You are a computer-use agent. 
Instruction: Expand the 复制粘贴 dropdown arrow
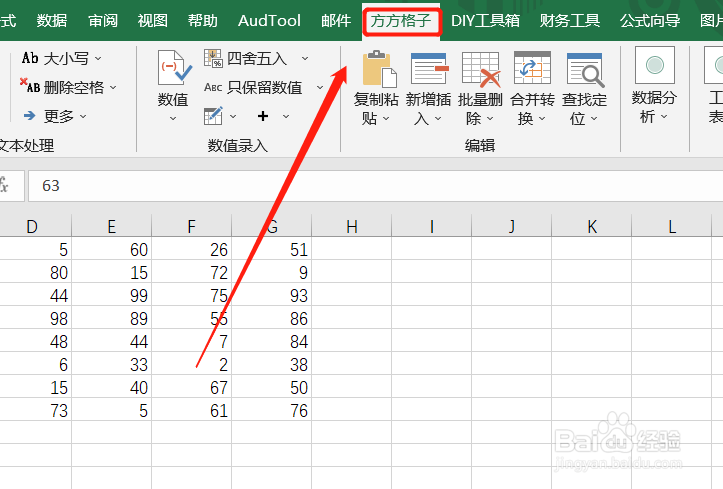tap(386, 118)
